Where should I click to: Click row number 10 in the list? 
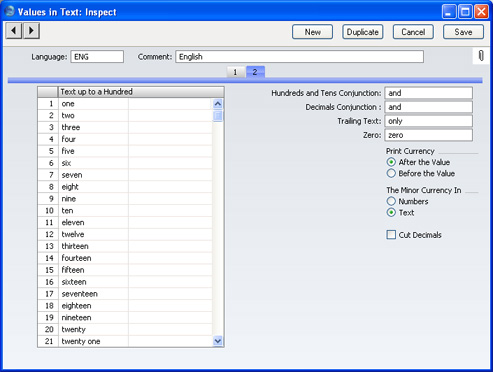tap(48, 211)
